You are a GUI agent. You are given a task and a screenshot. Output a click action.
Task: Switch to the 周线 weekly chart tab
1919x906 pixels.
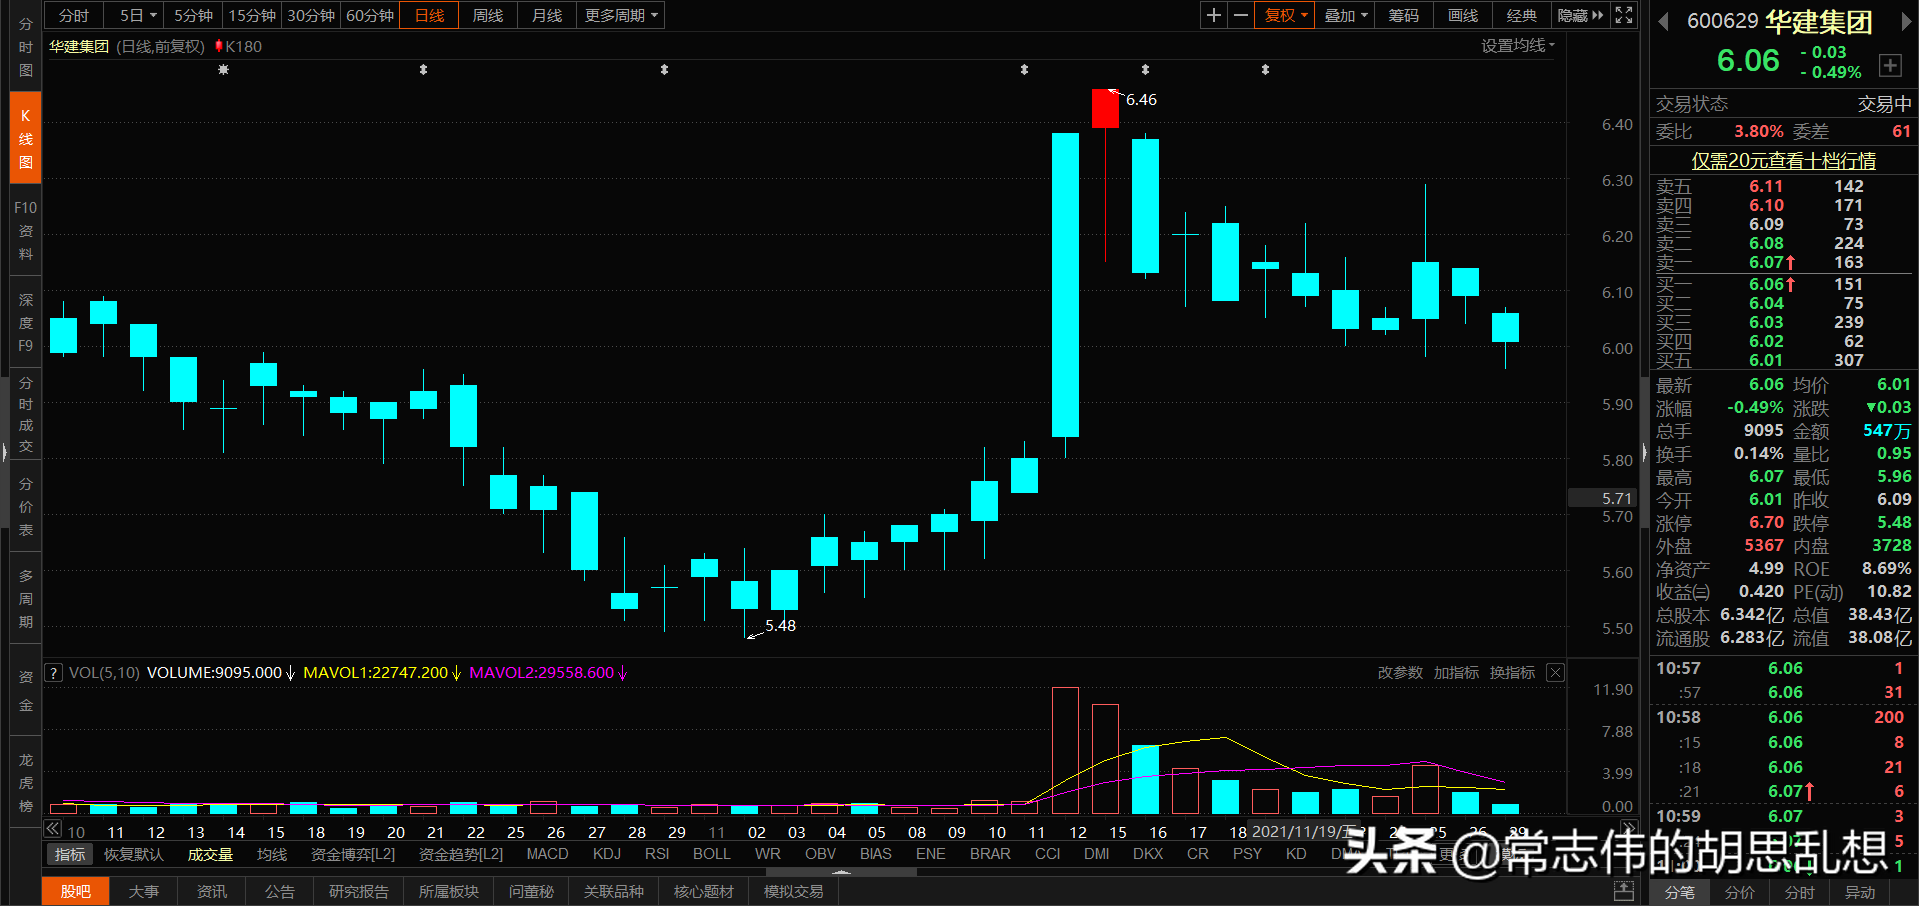pos(487,15)
